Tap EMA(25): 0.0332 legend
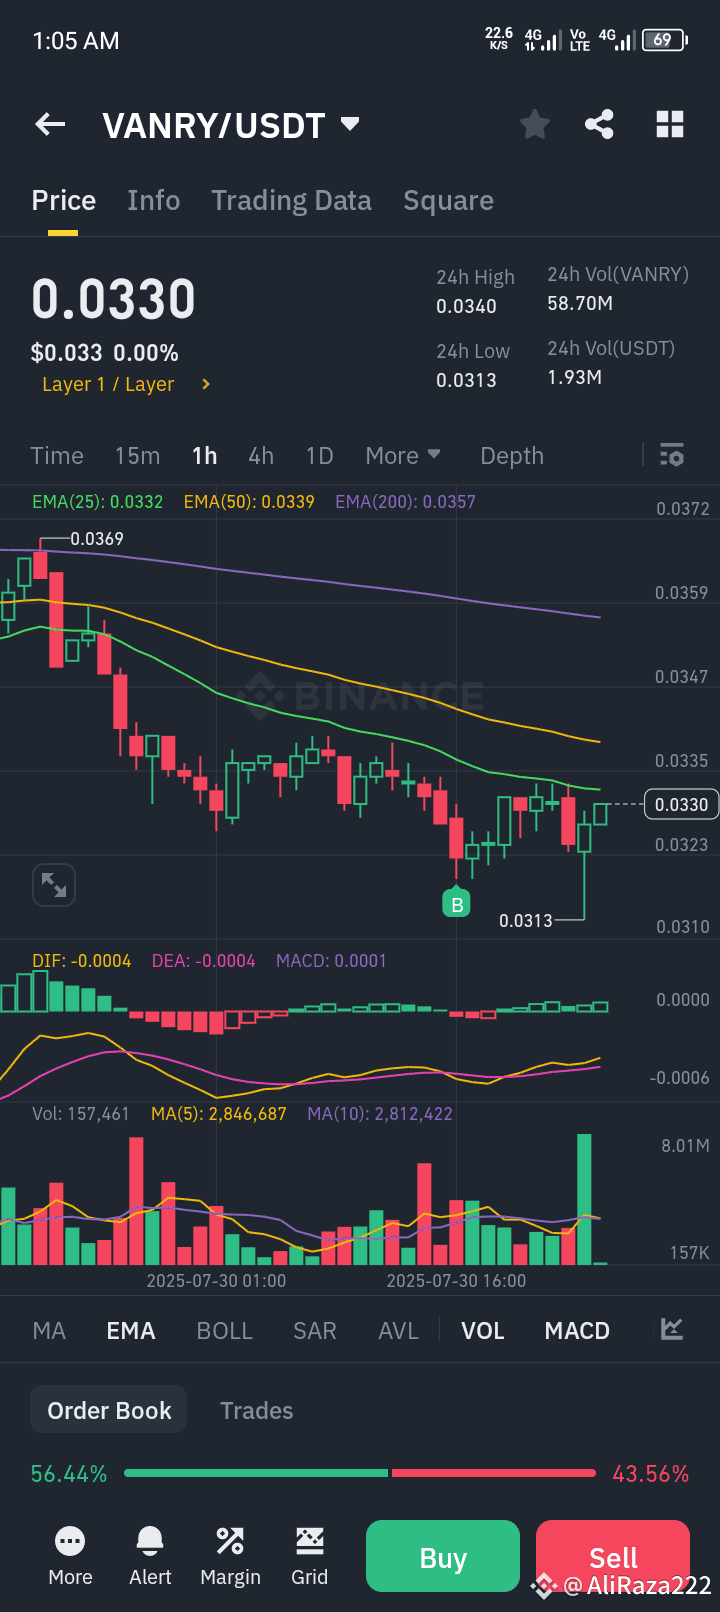The image size is (720, 1612). (97, 501)
